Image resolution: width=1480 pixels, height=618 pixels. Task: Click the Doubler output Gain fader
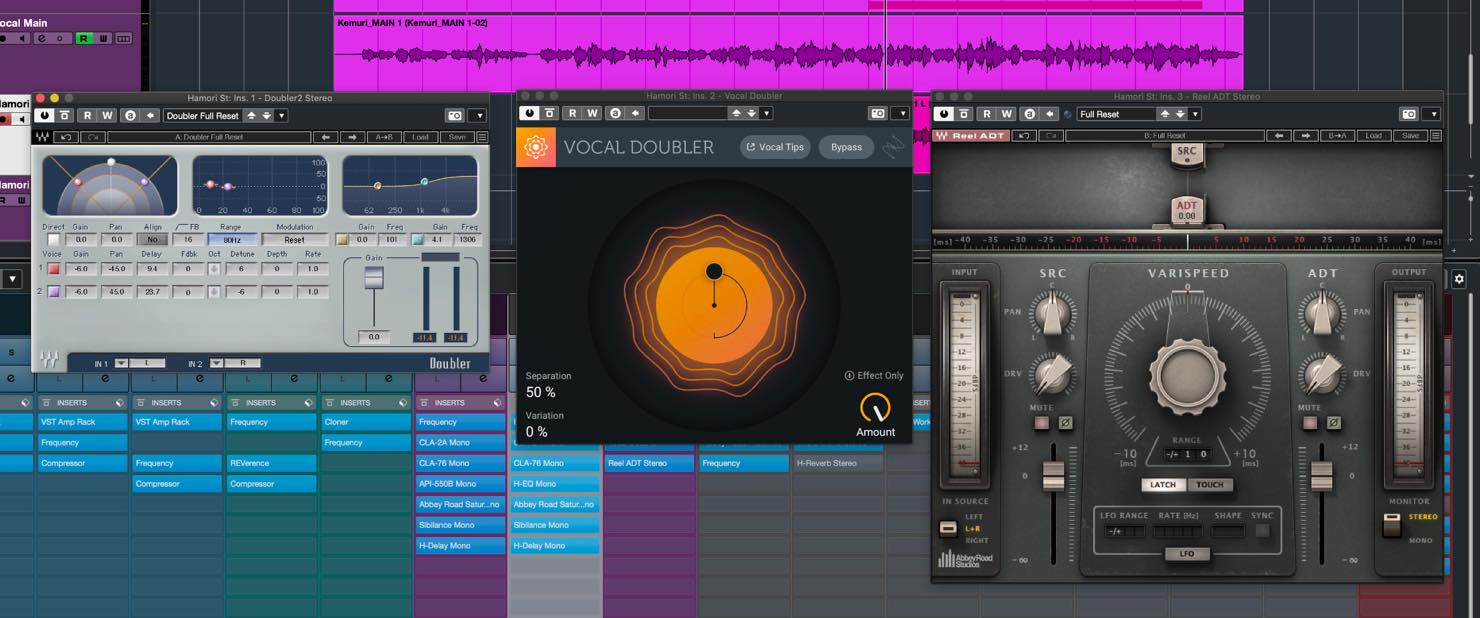tap(373, 279)
